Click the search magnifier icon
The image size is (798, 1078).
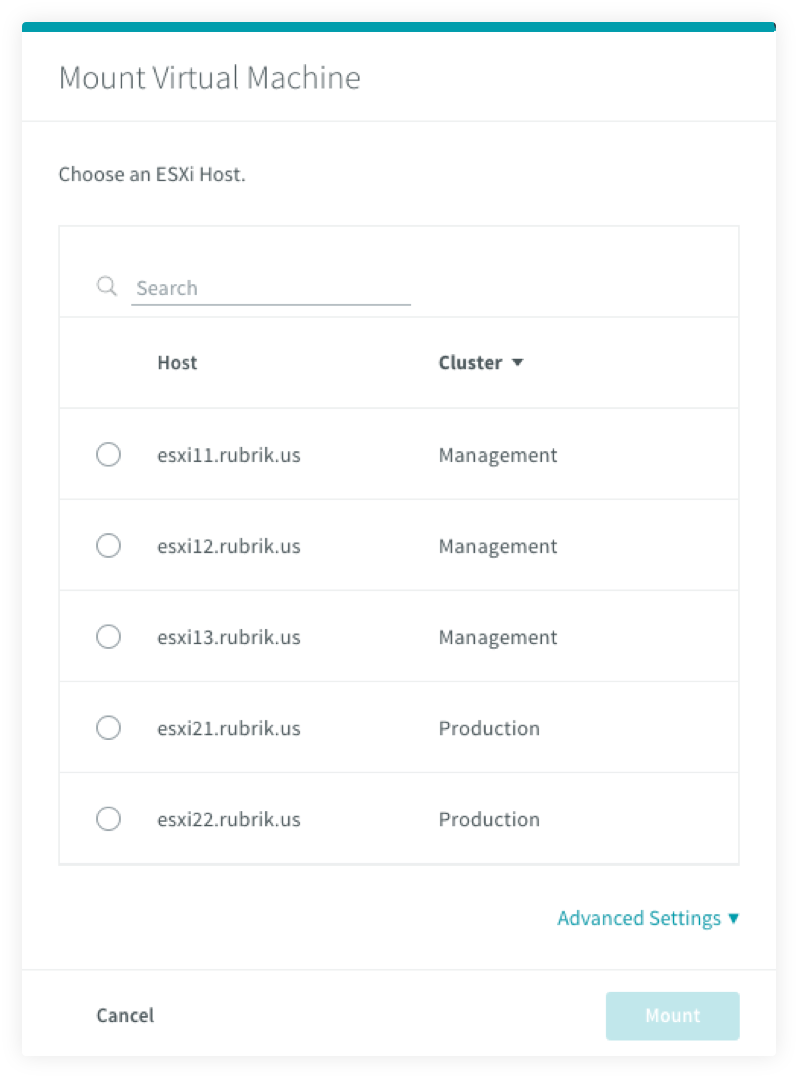click(107, 286)
